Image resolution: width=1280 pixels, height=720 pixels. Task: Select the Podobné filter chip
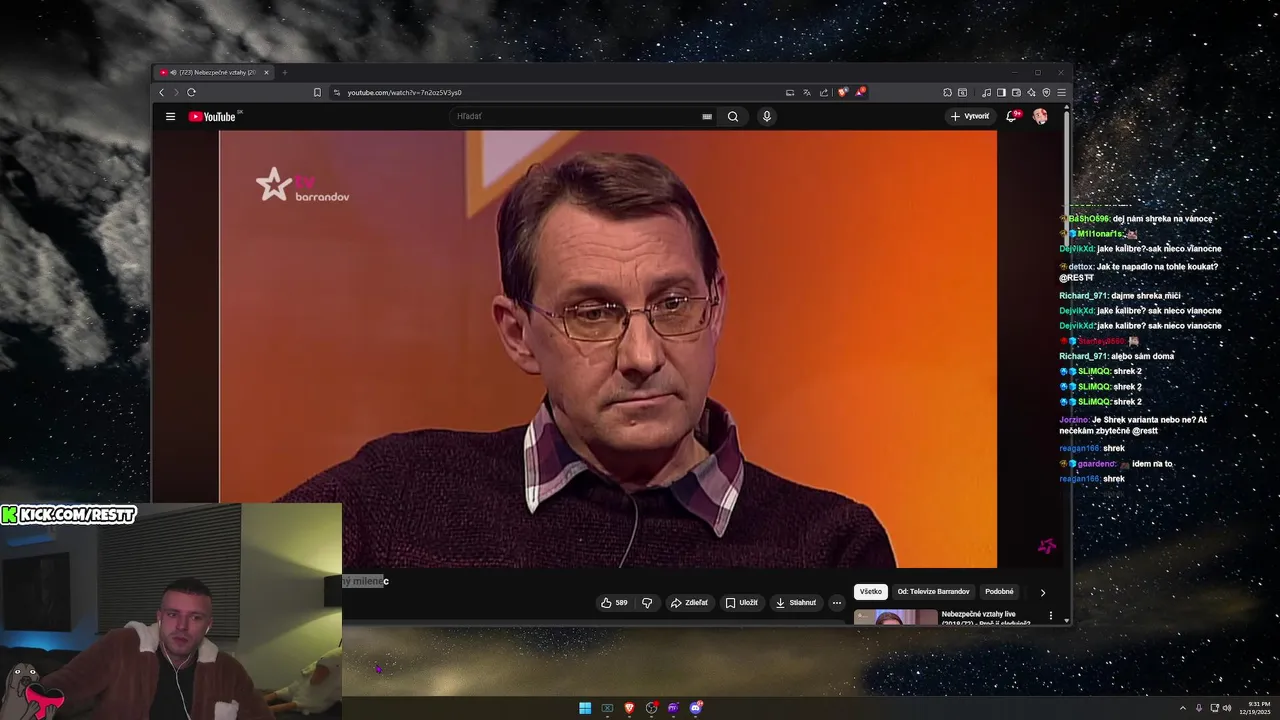(999, 592)
